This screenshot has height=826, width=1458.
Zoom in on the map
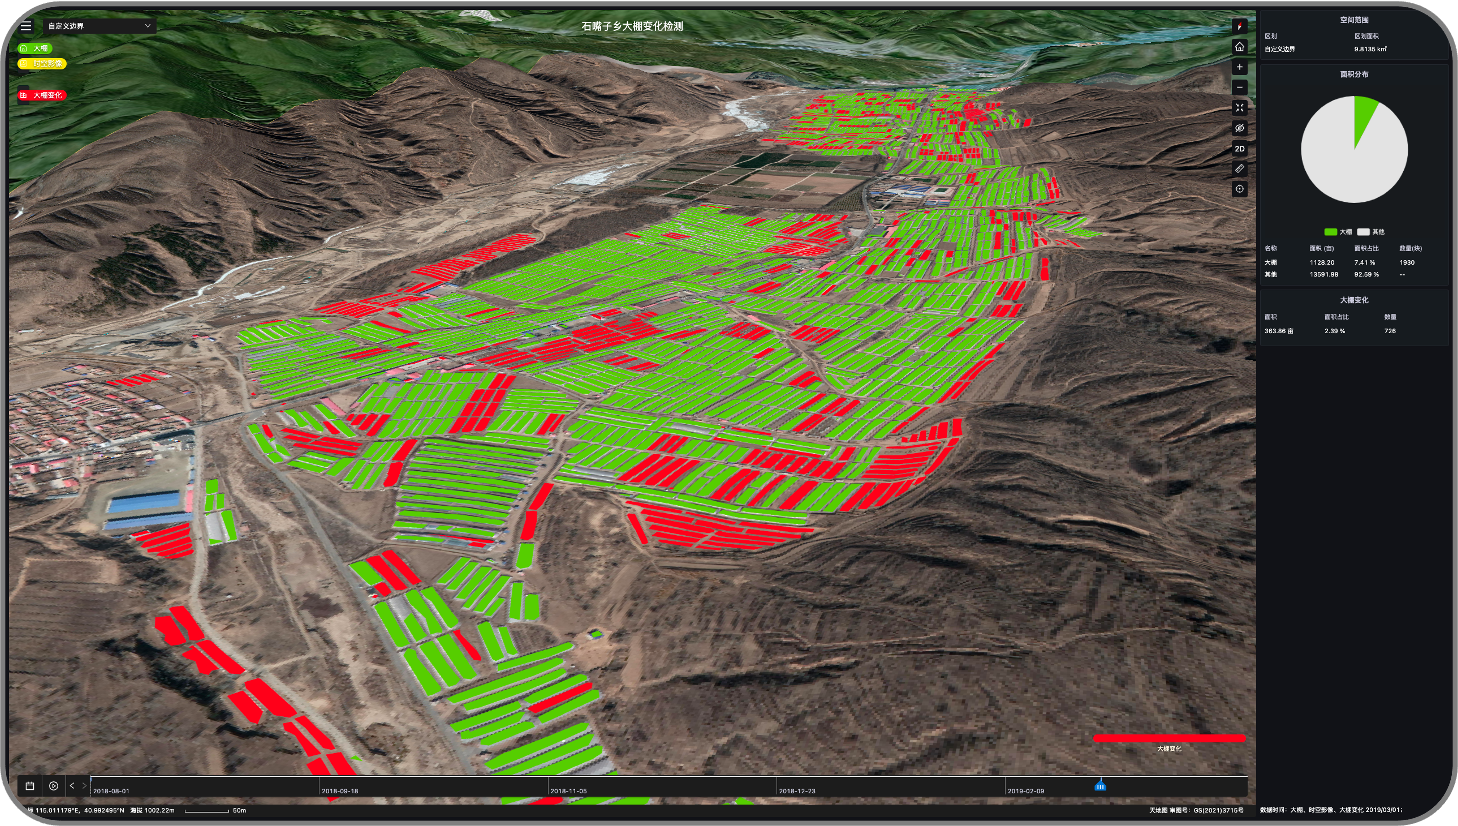[1240, 67]
